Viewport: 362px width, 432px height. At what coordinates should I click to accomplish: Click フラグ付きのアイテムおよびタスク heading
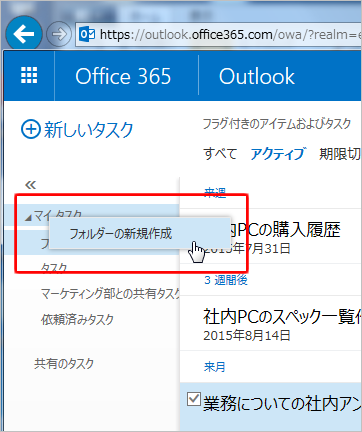click(x=277, y=124)
